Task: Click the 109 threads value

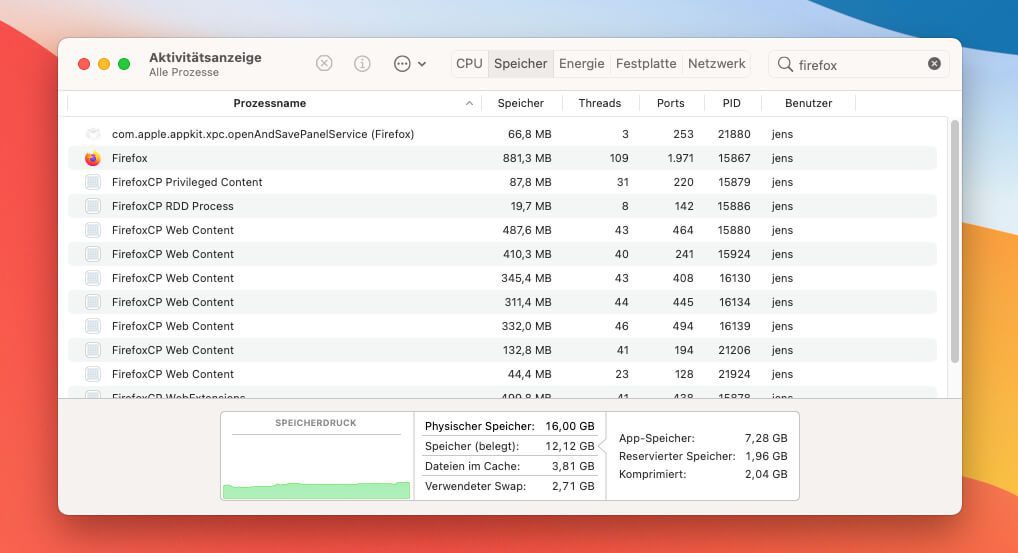Action: tap(619, 158)
